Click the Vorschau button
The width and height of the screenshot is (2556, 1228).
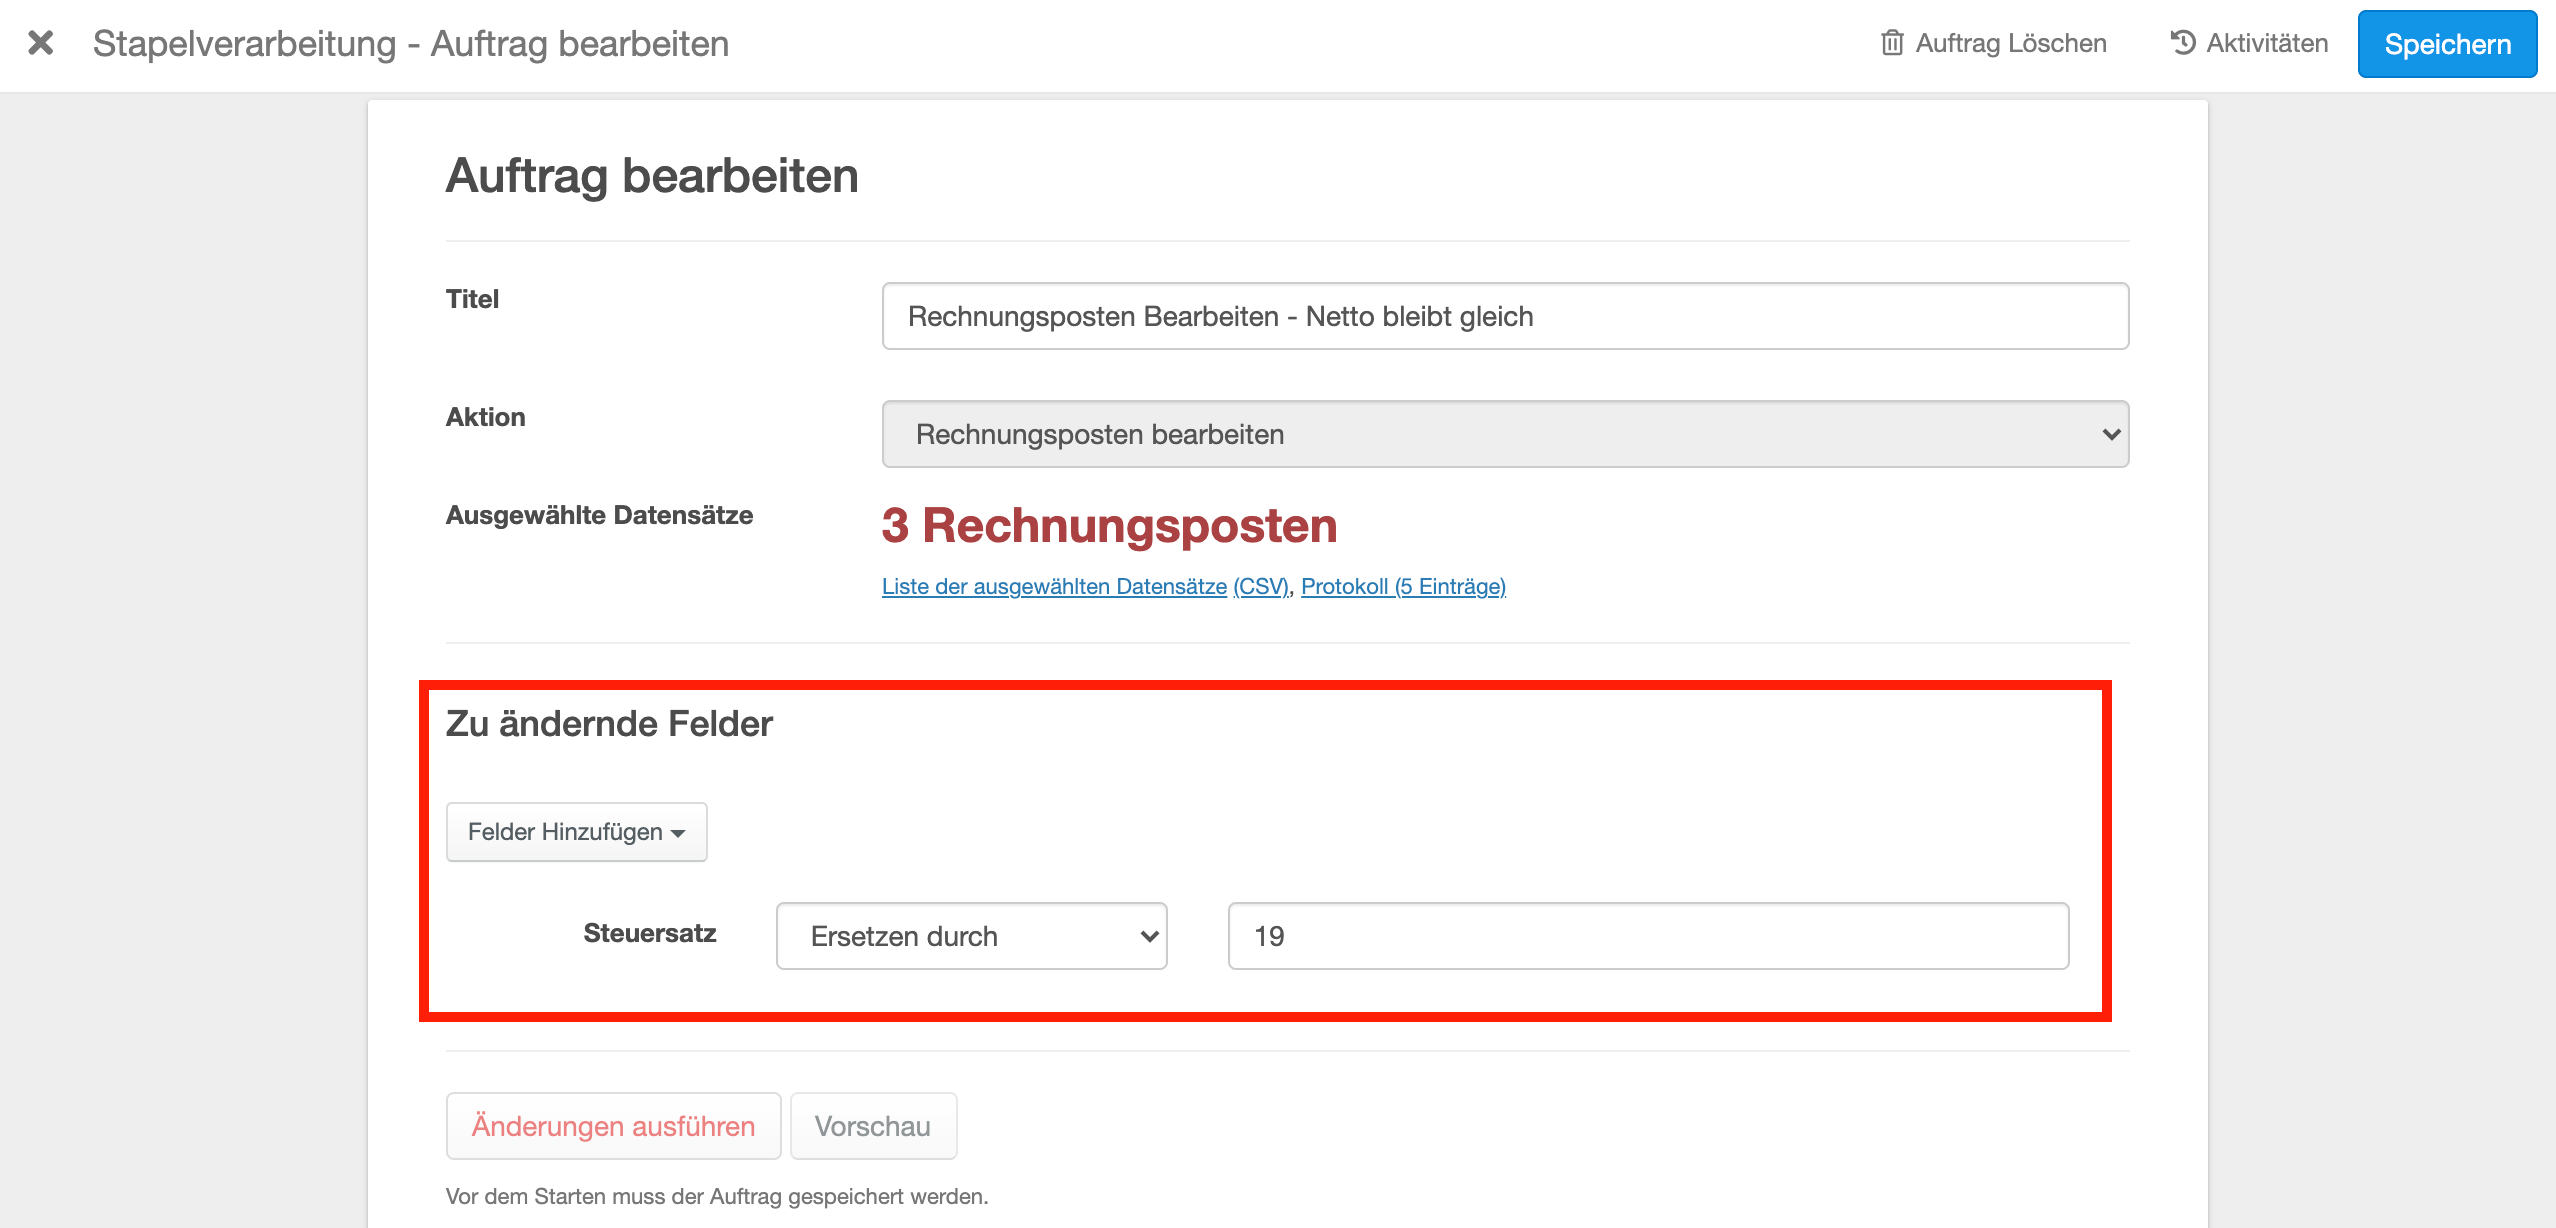tap(872, 1126)
